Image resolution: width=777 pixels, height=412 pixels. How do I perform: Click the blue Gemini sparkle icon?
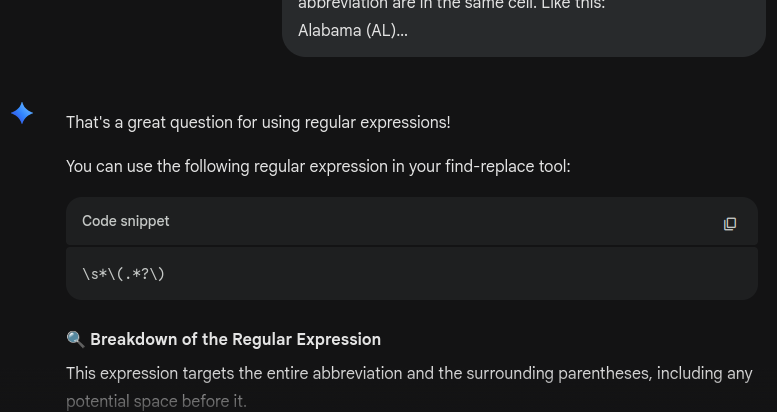click(22, 113)
